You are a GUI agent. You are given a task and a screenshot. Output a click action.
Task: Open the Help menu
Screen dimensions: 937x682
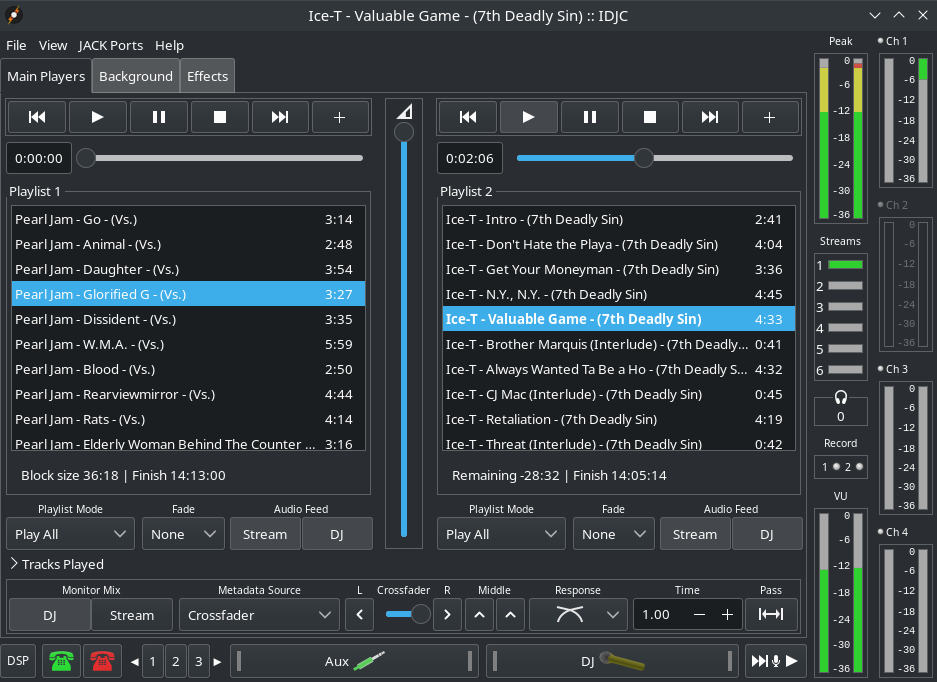(x=169, y=45)
